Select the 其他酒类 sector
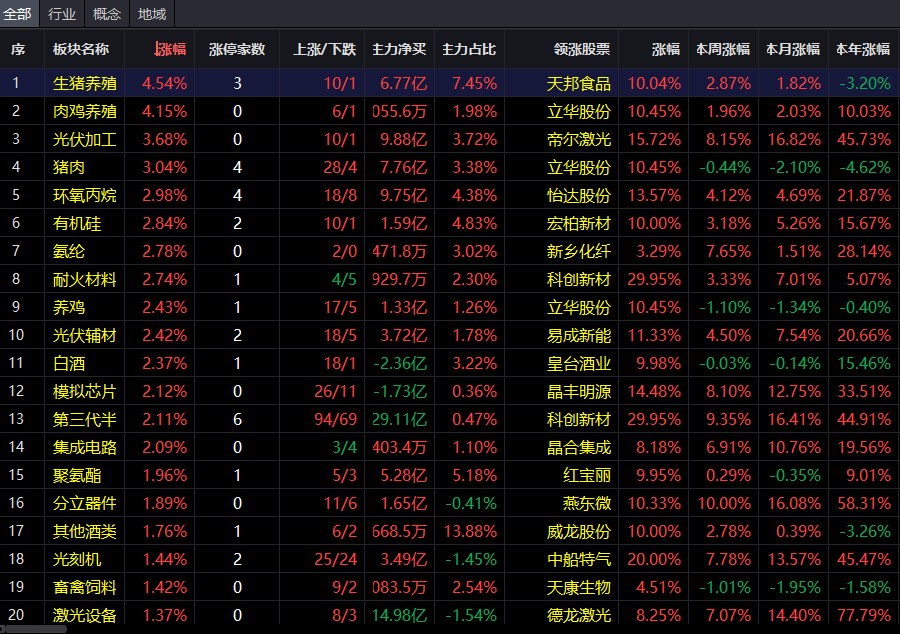The image size is (900, 634). pos(85,531)
